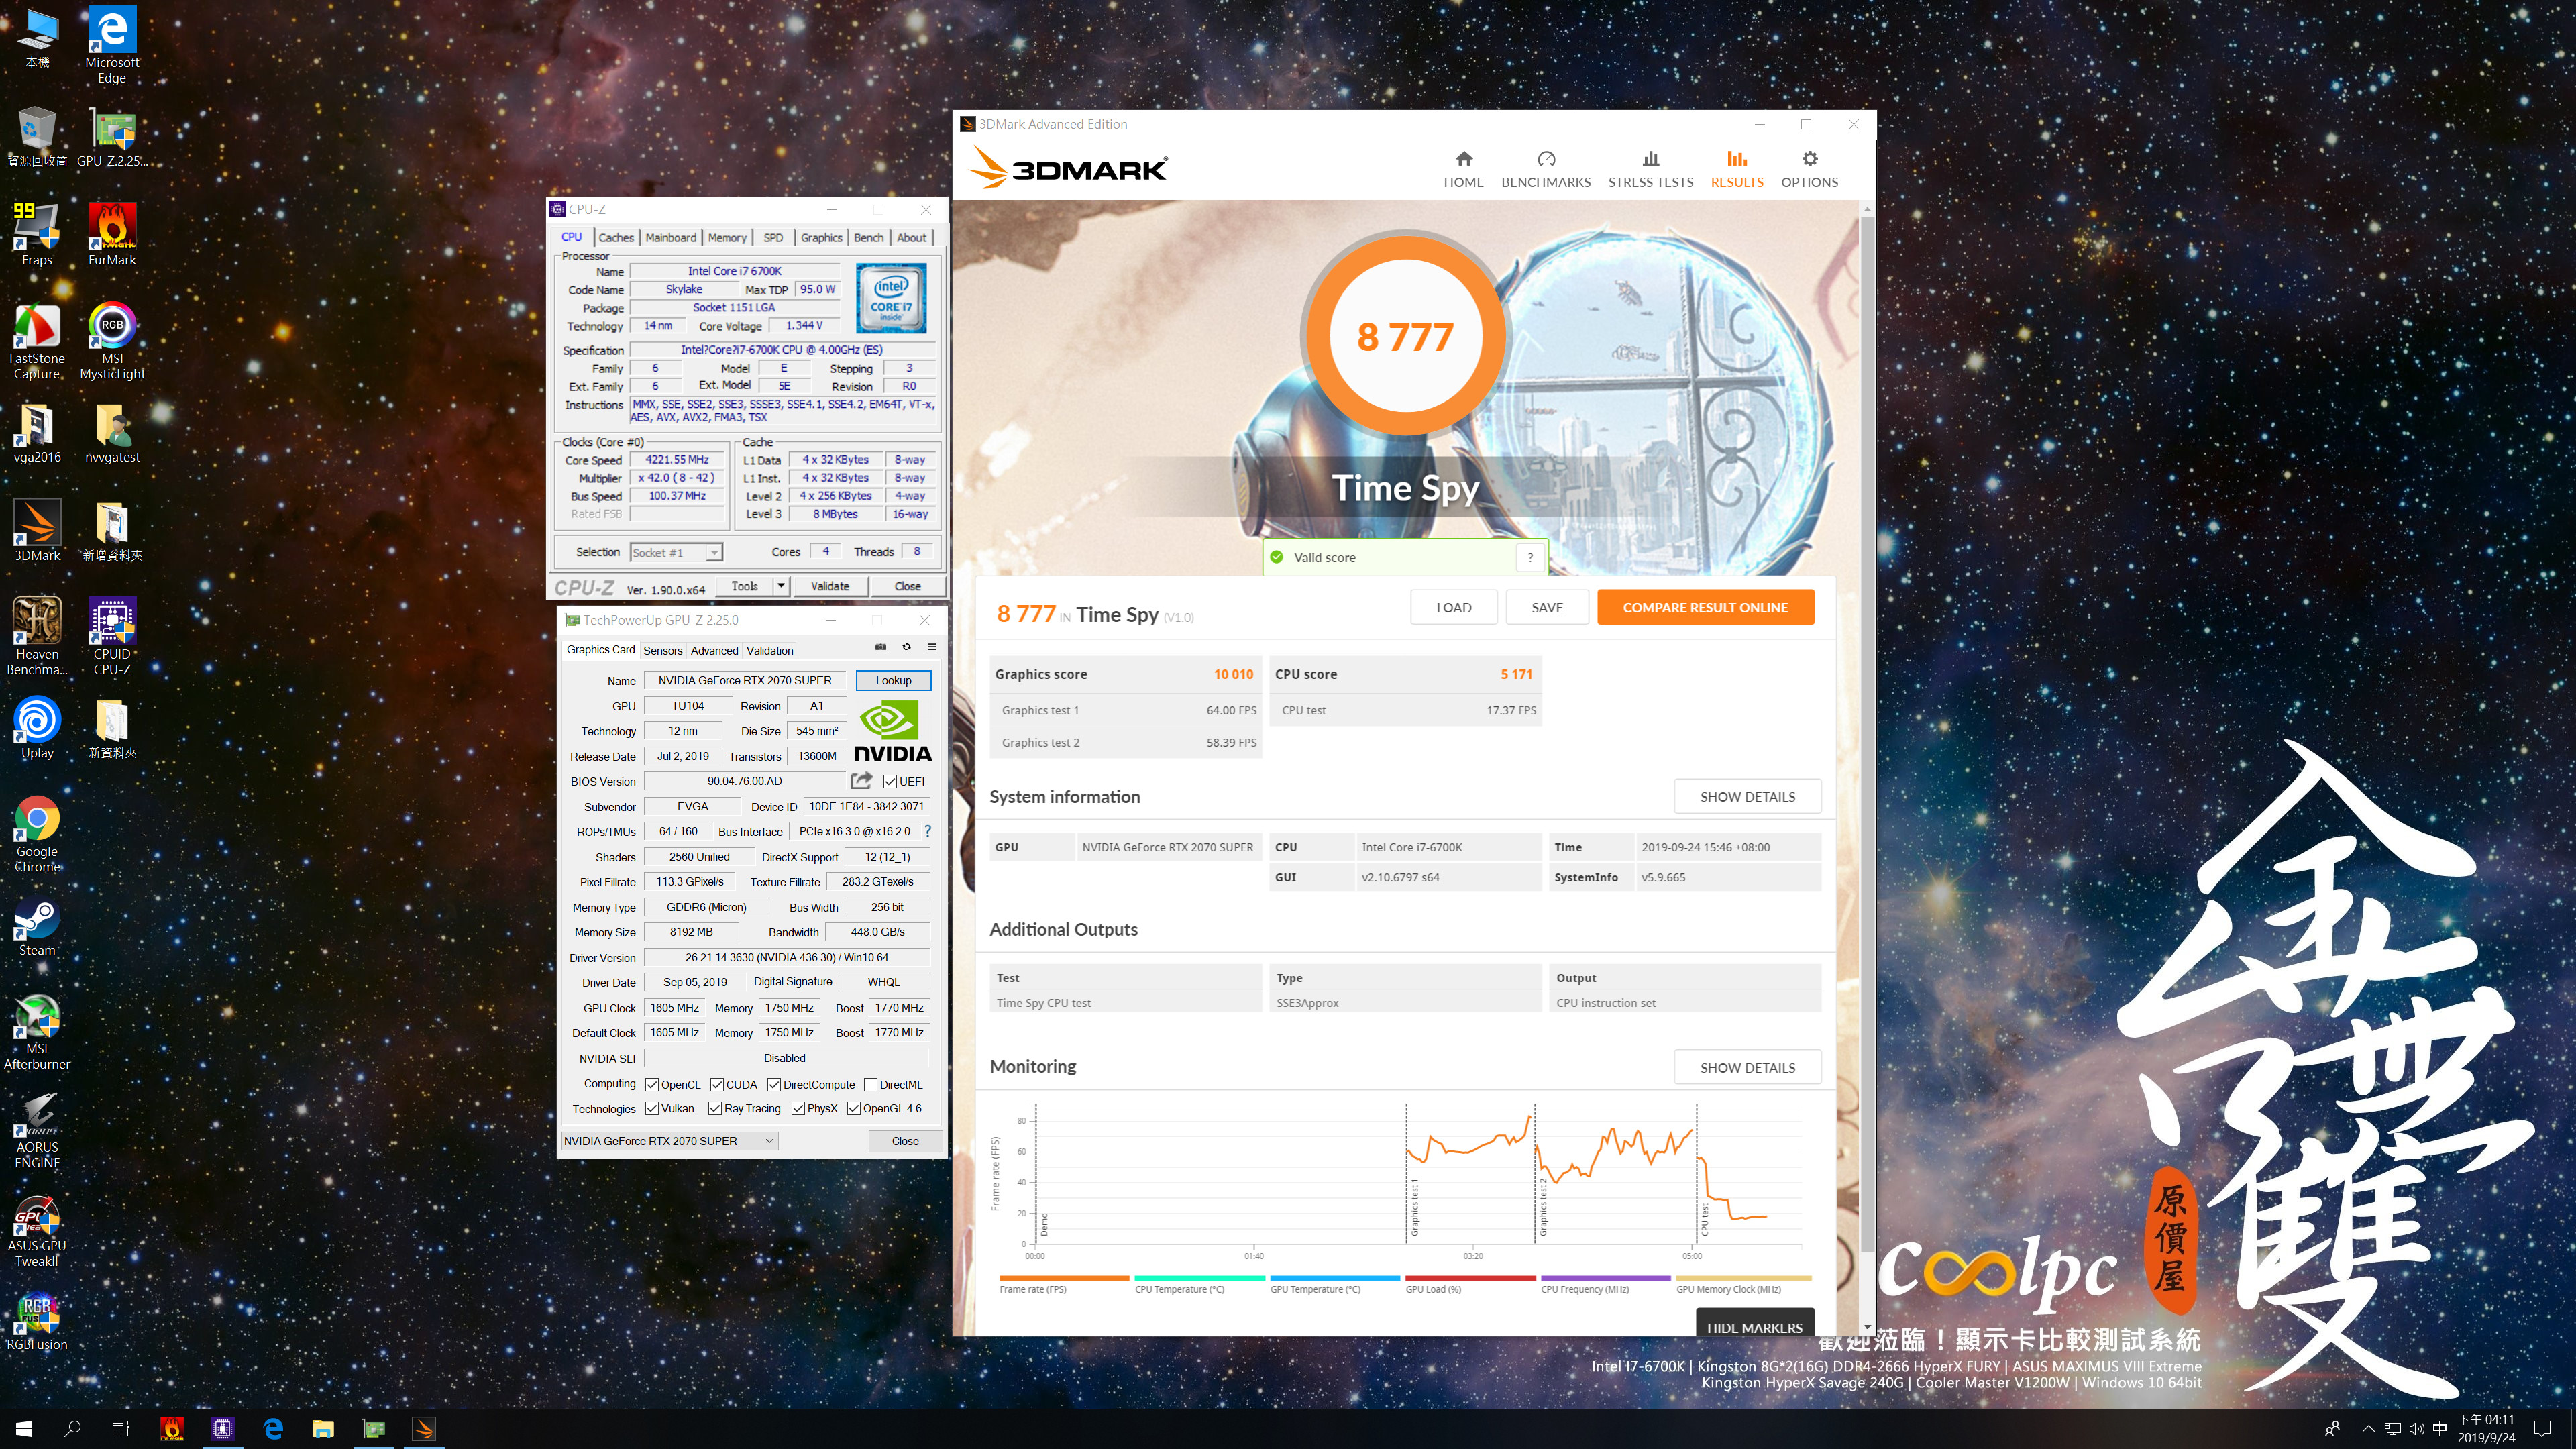Click Validate in CPU-Z

[829, 586]
